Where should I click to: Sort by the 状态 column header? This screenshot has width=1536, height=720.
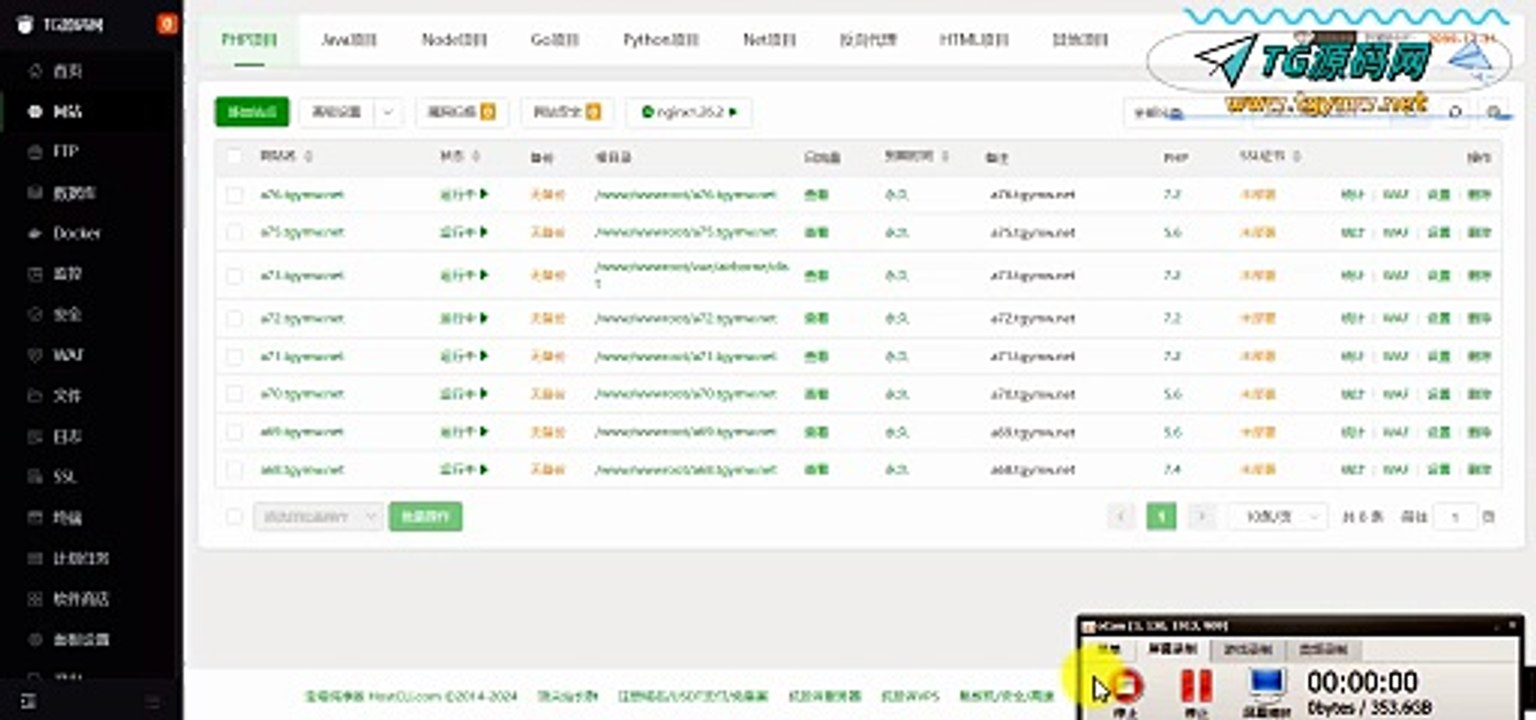pyautogui.click(x=459, y=156)
